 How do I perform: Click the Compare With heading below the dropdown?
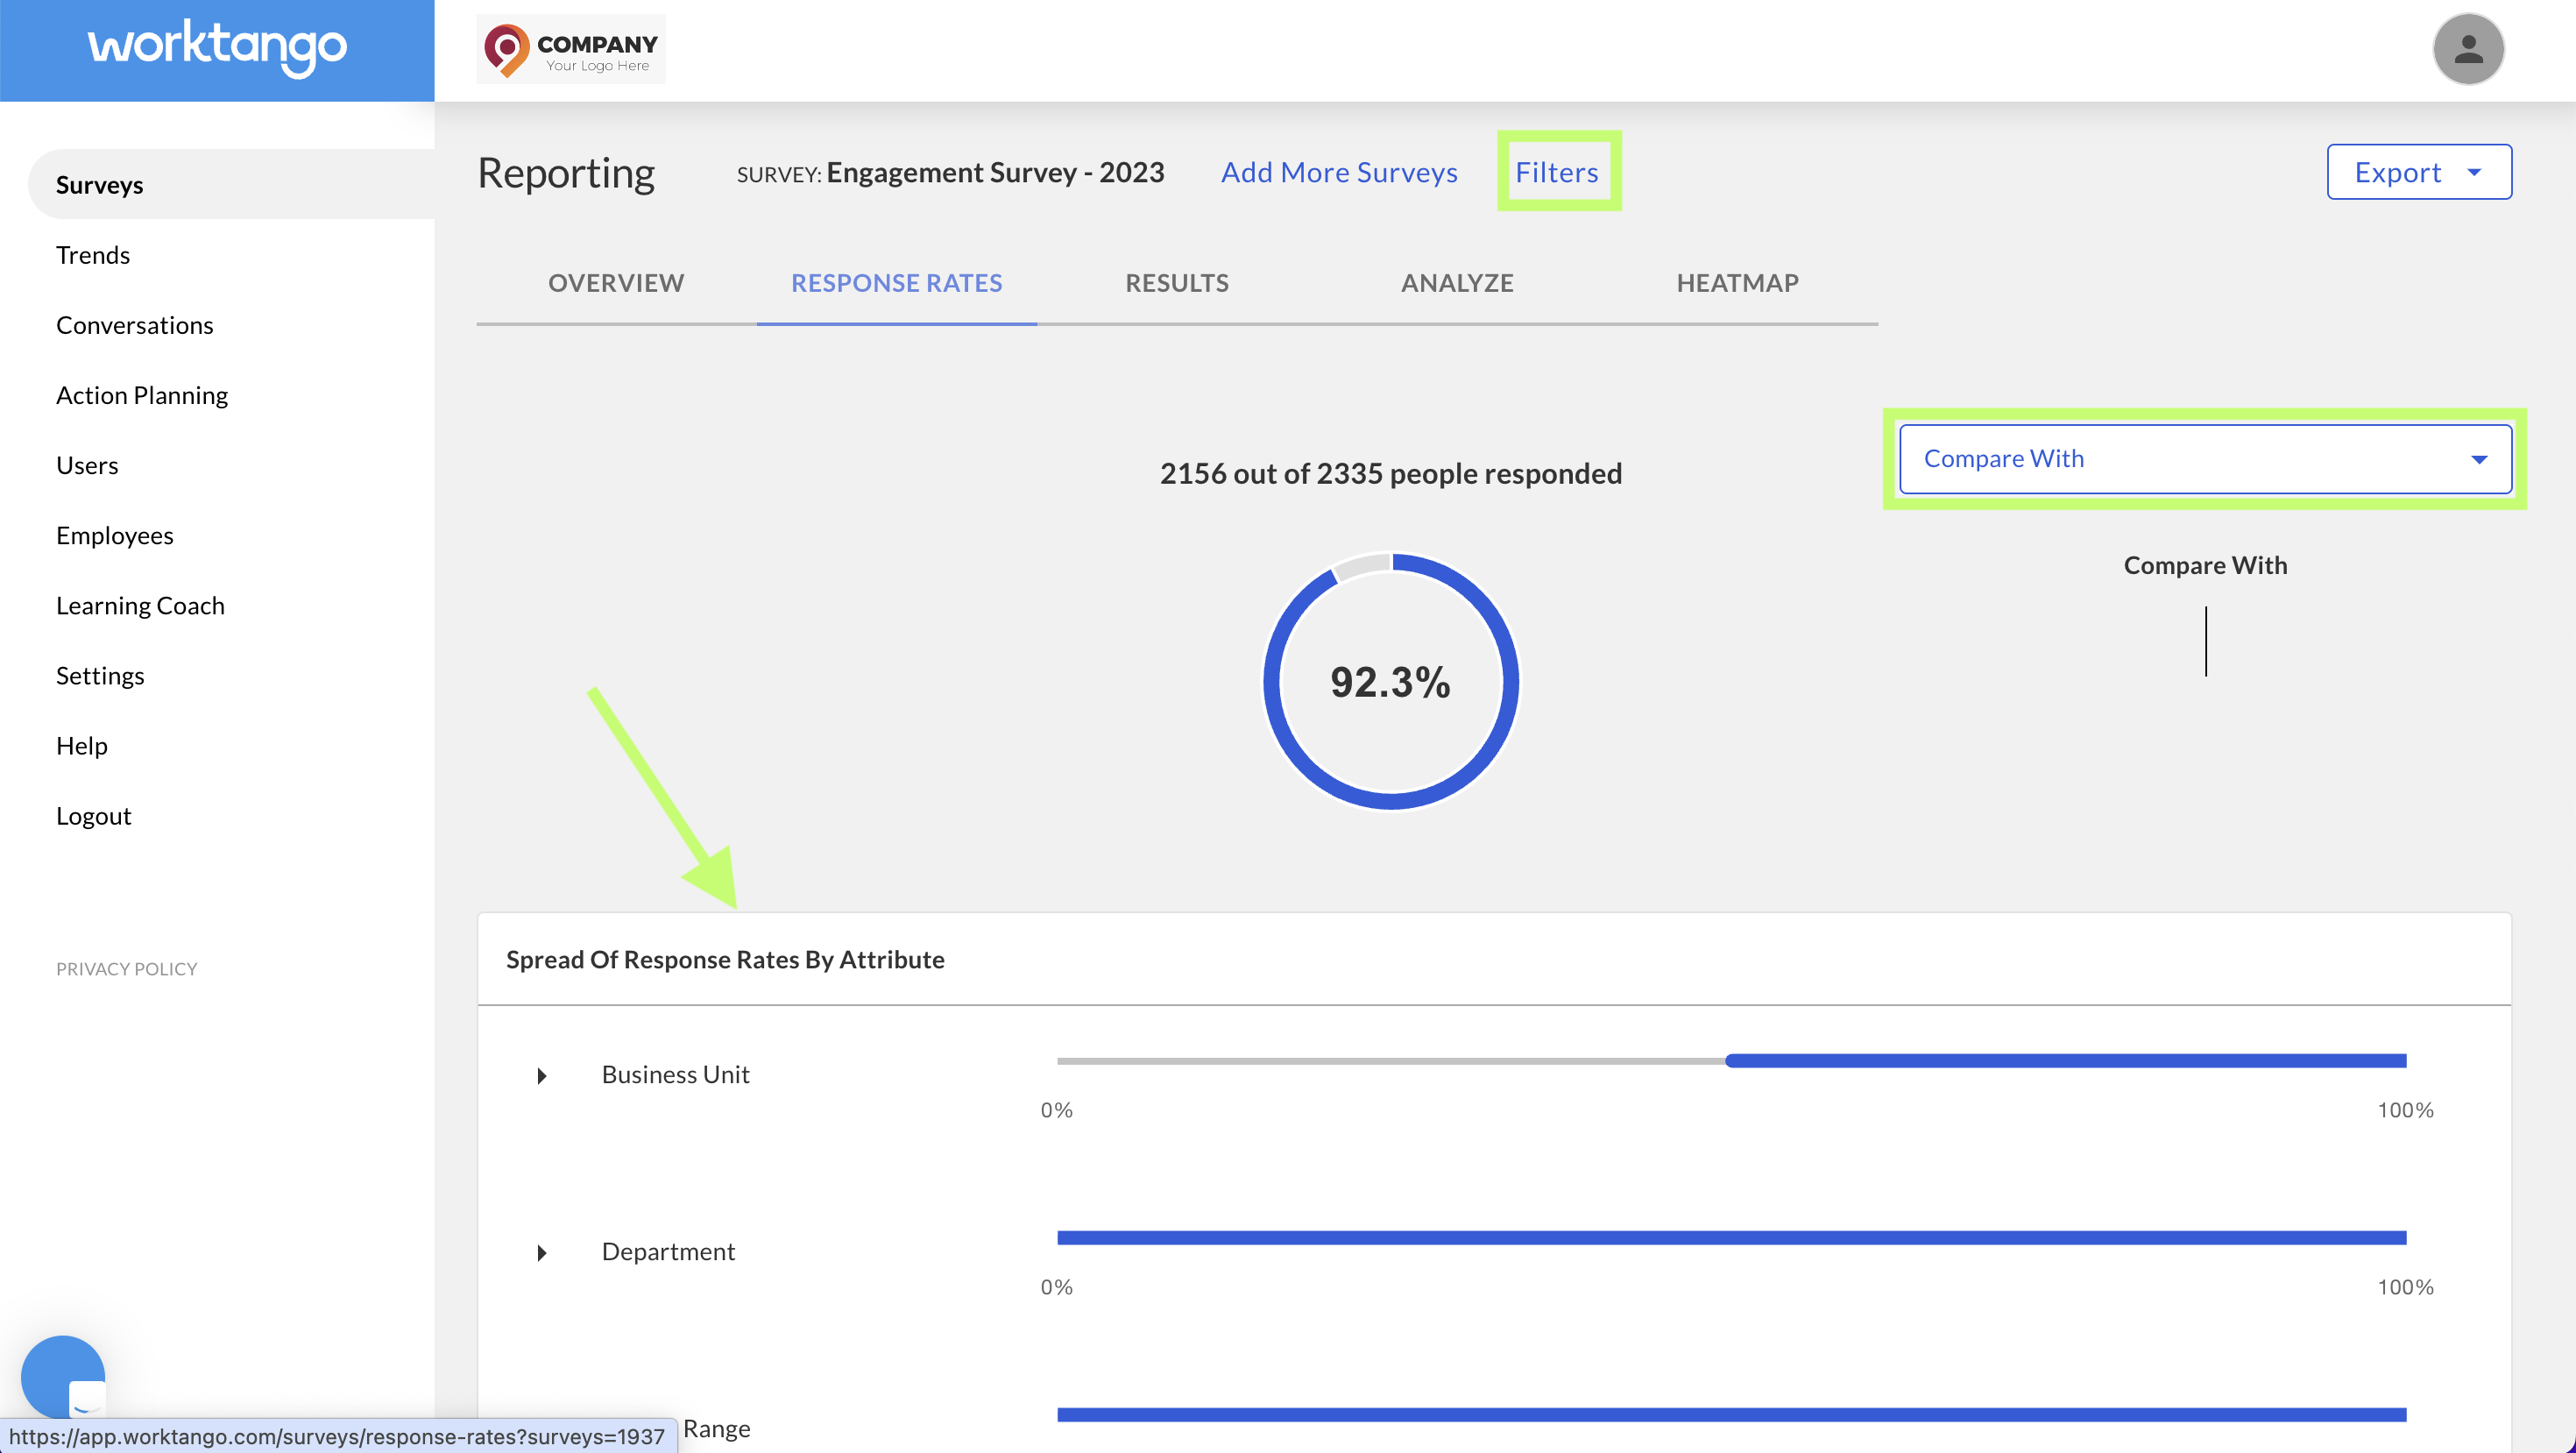tap(2205, 565)
